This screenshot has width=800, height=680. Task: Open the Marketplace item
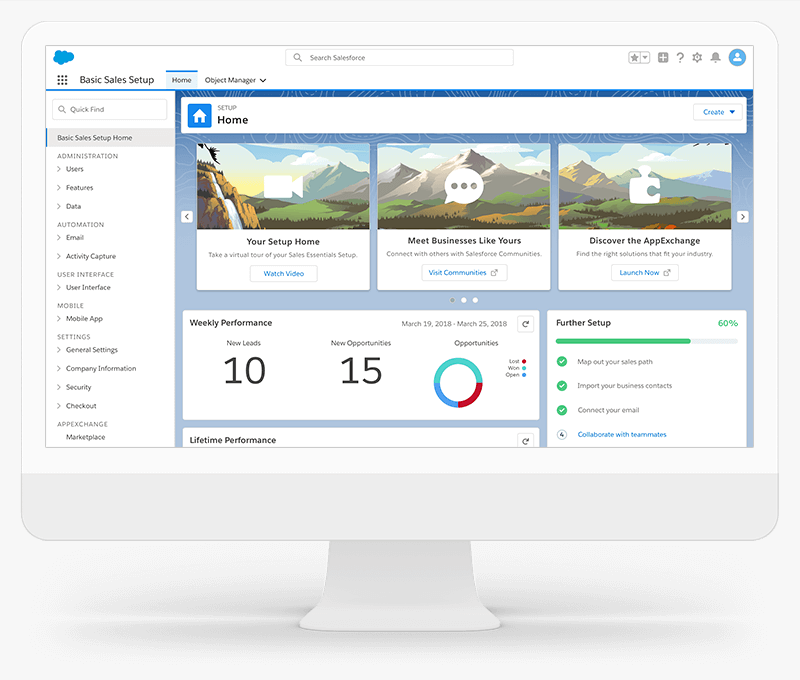point(85,437)
